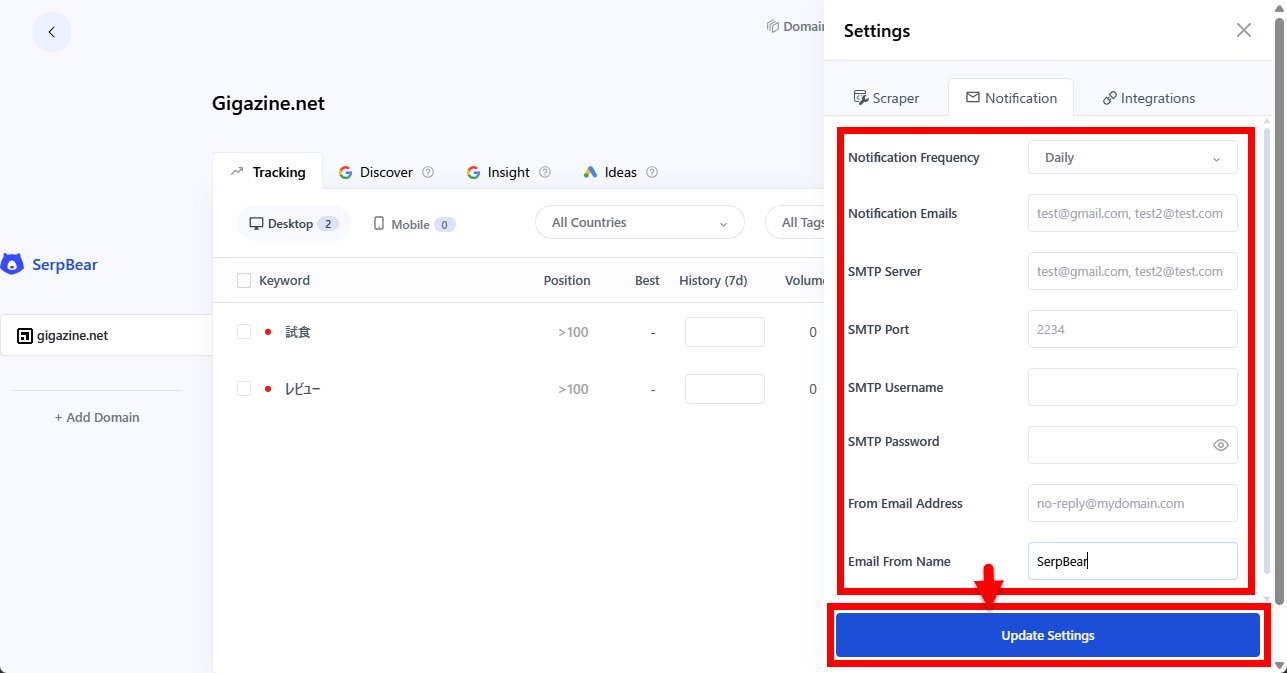Switch to the Scraper settings tab
Viewport: 1287px width, 673px height.
click(886, 98)
